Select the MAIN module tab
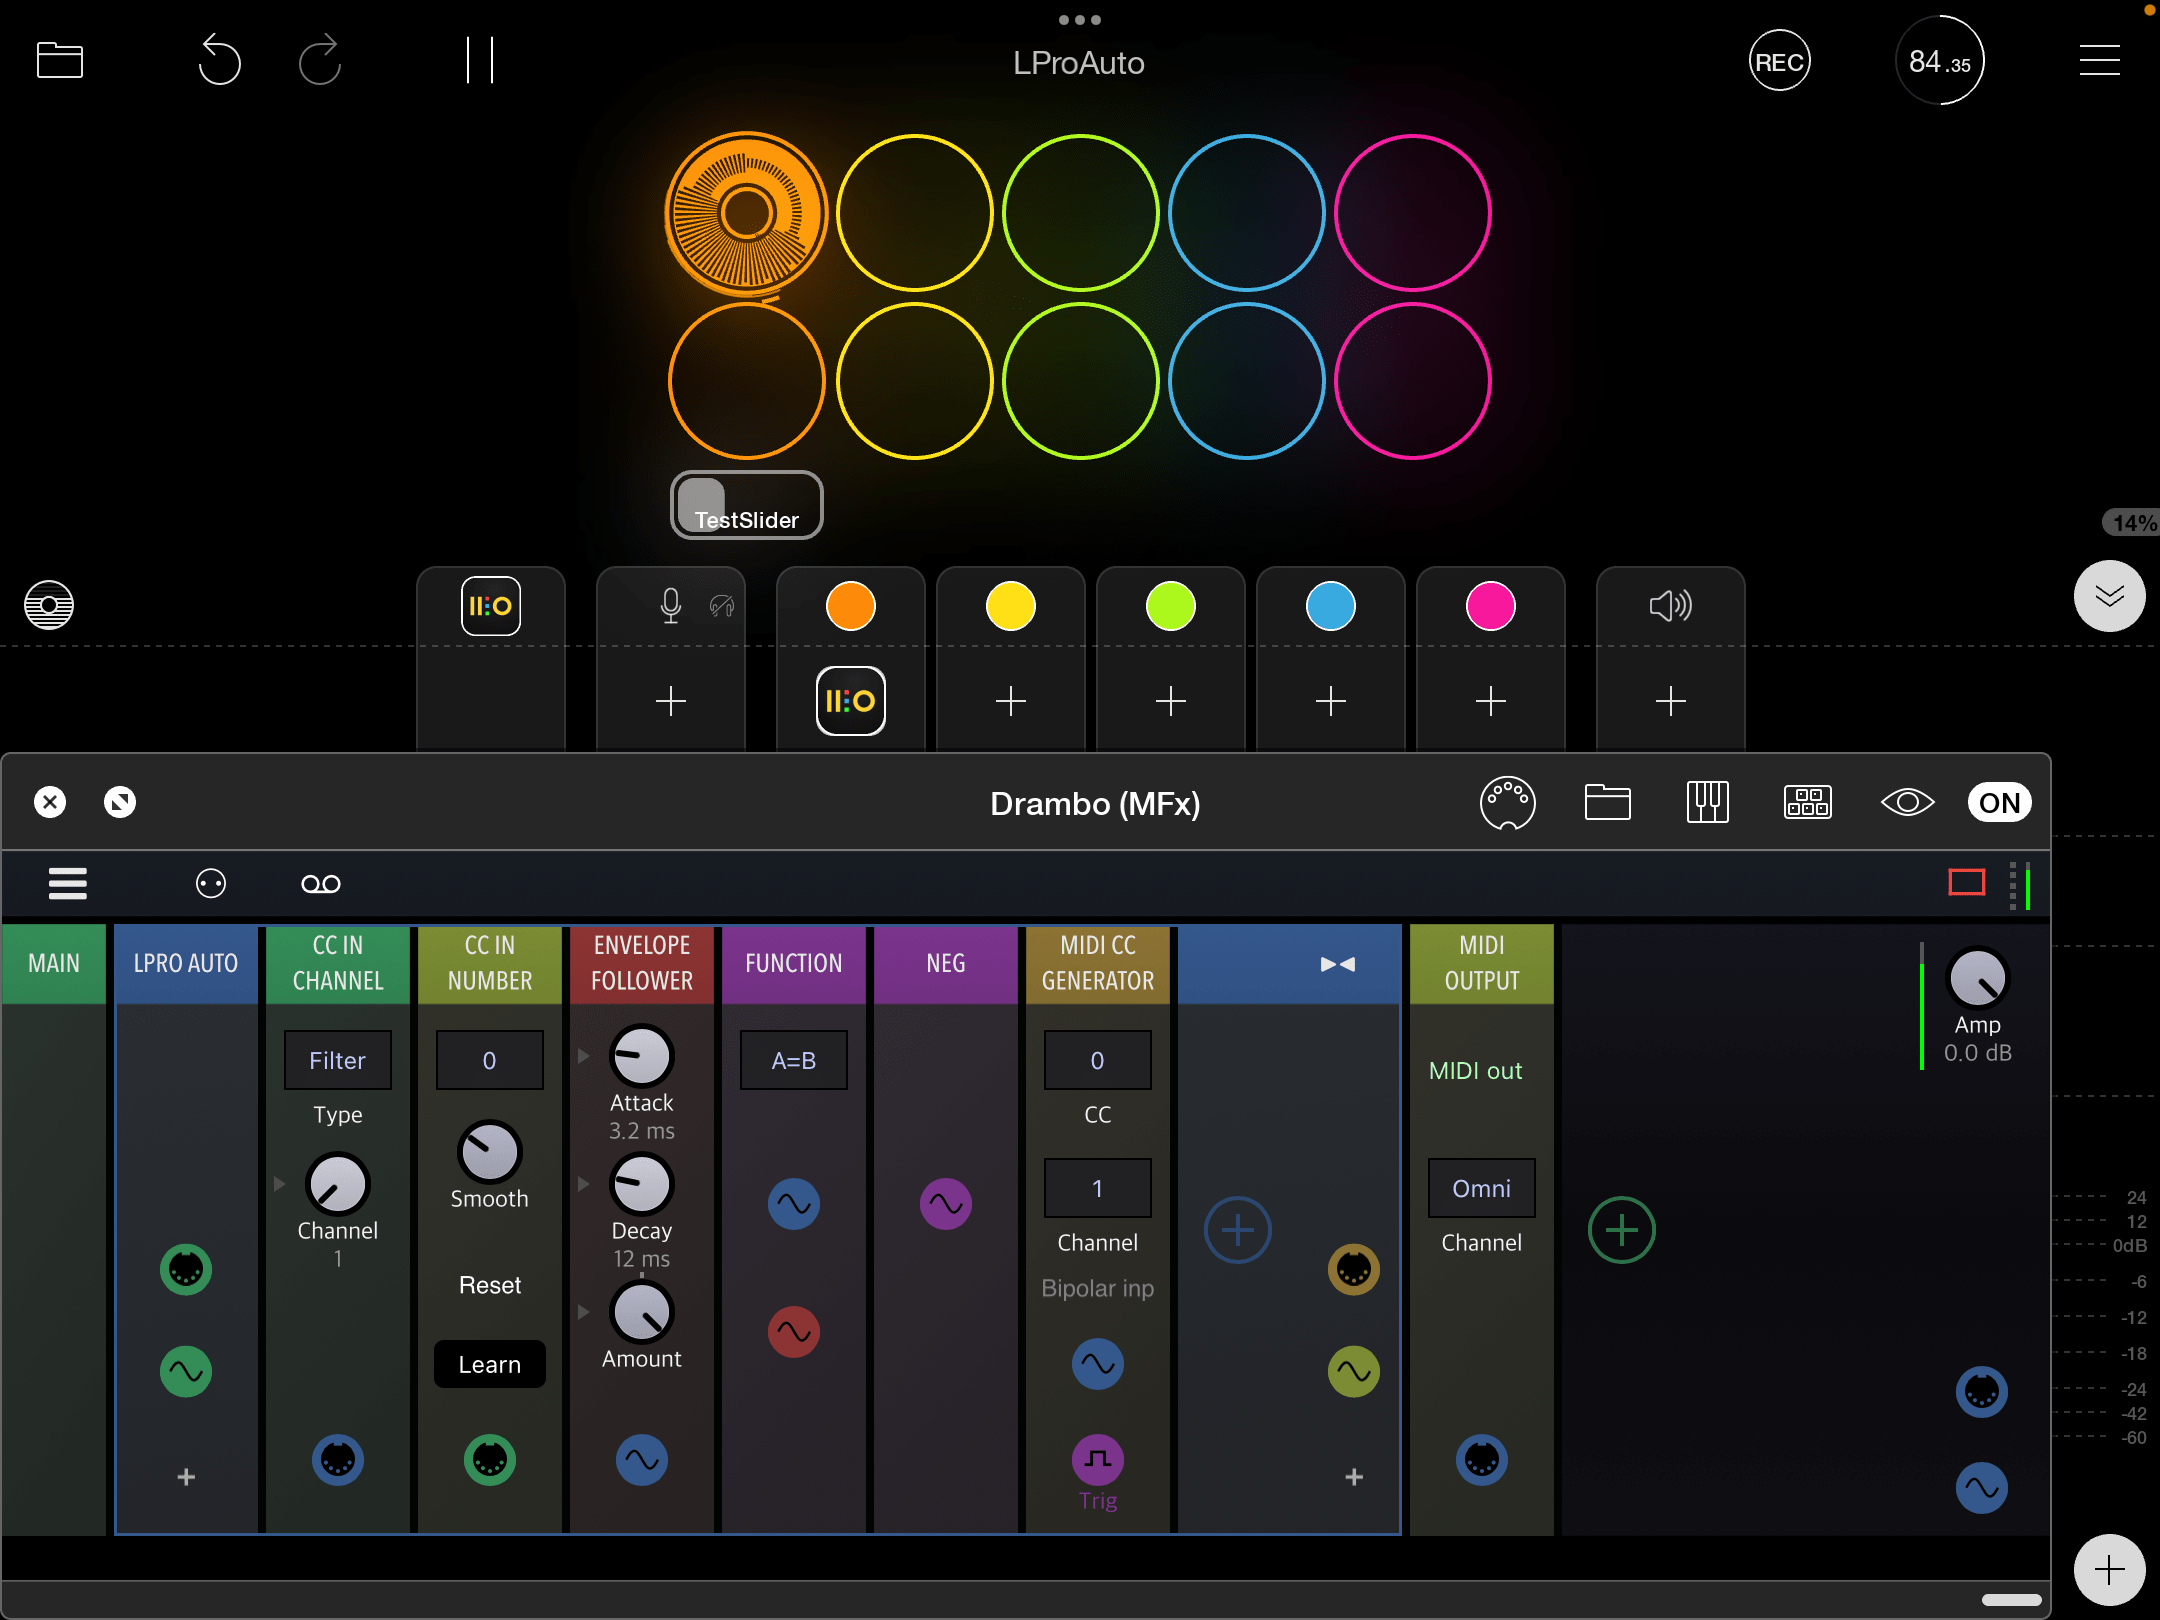This screenshot has width=2160, height=1620. coord(54,963)
